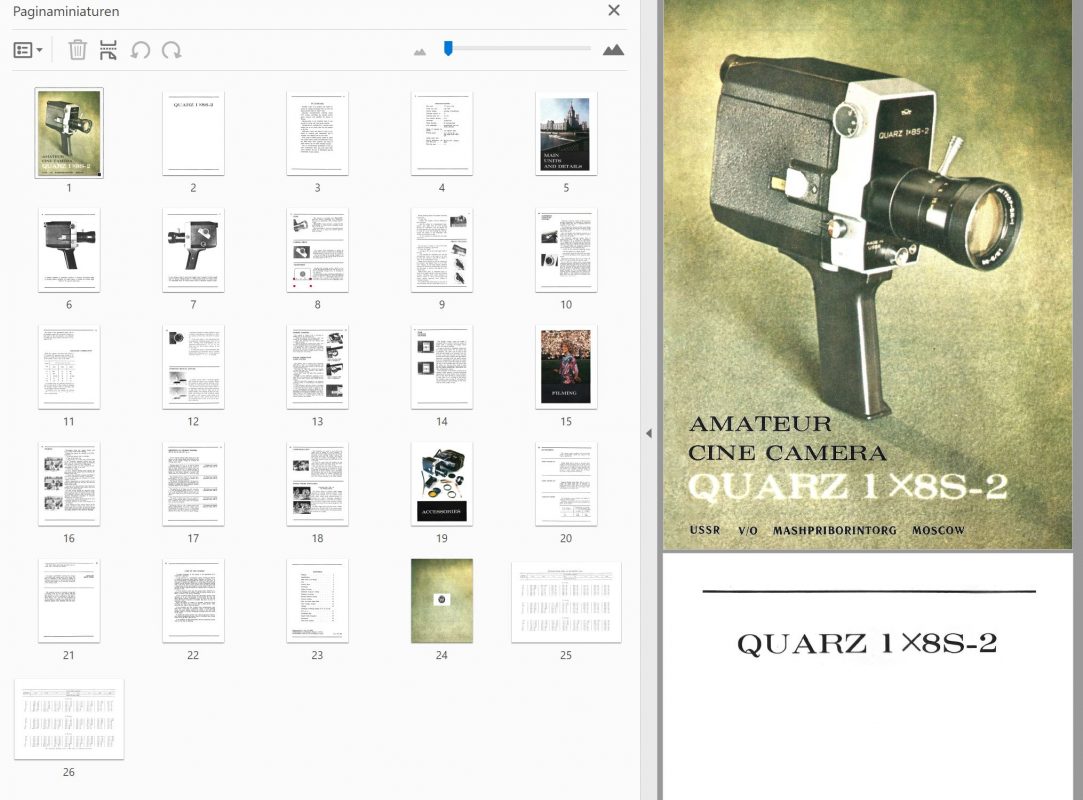Rotate pages clockwise
Image resolution: width=1083 pixels, height=800 pixels.
pyautogui.click(x=172, y=50)
